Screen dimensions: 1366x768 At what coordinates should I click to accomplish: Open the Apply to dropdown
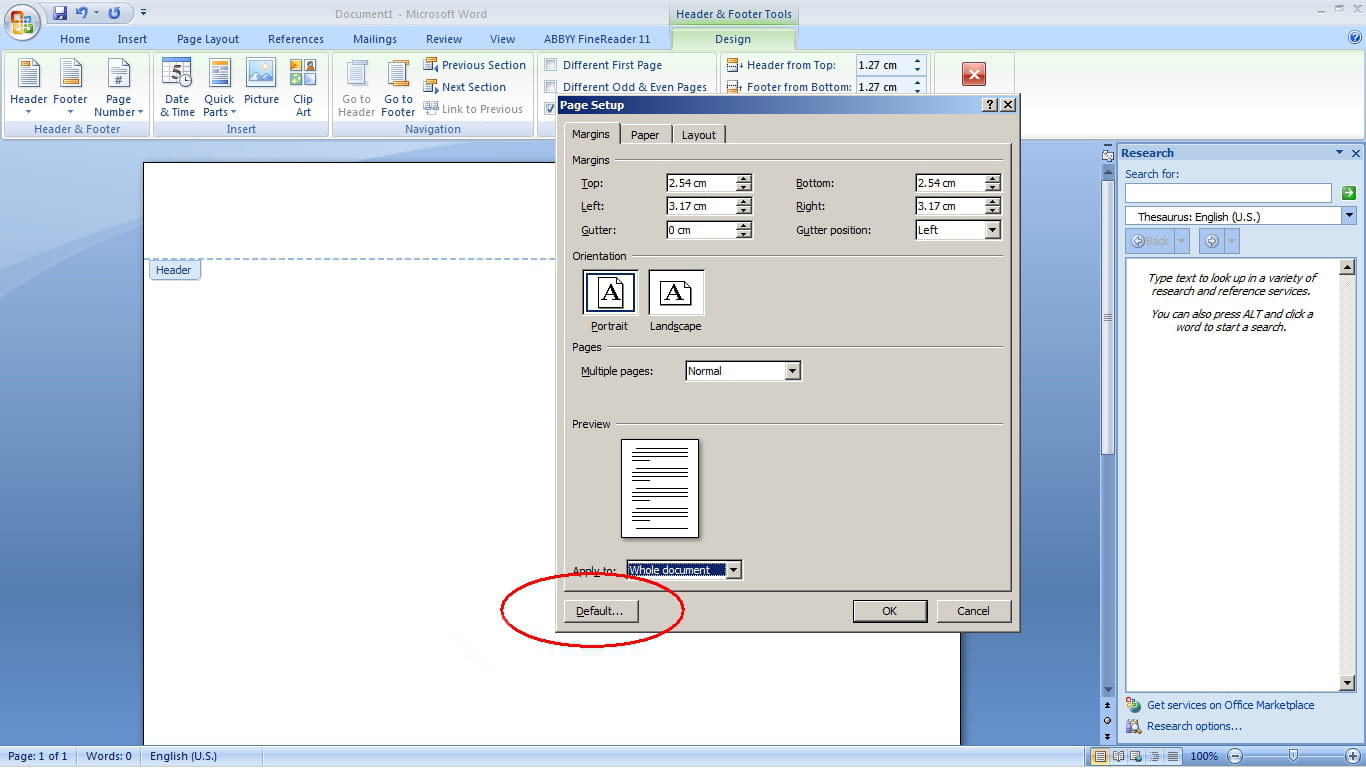(733, 570)
